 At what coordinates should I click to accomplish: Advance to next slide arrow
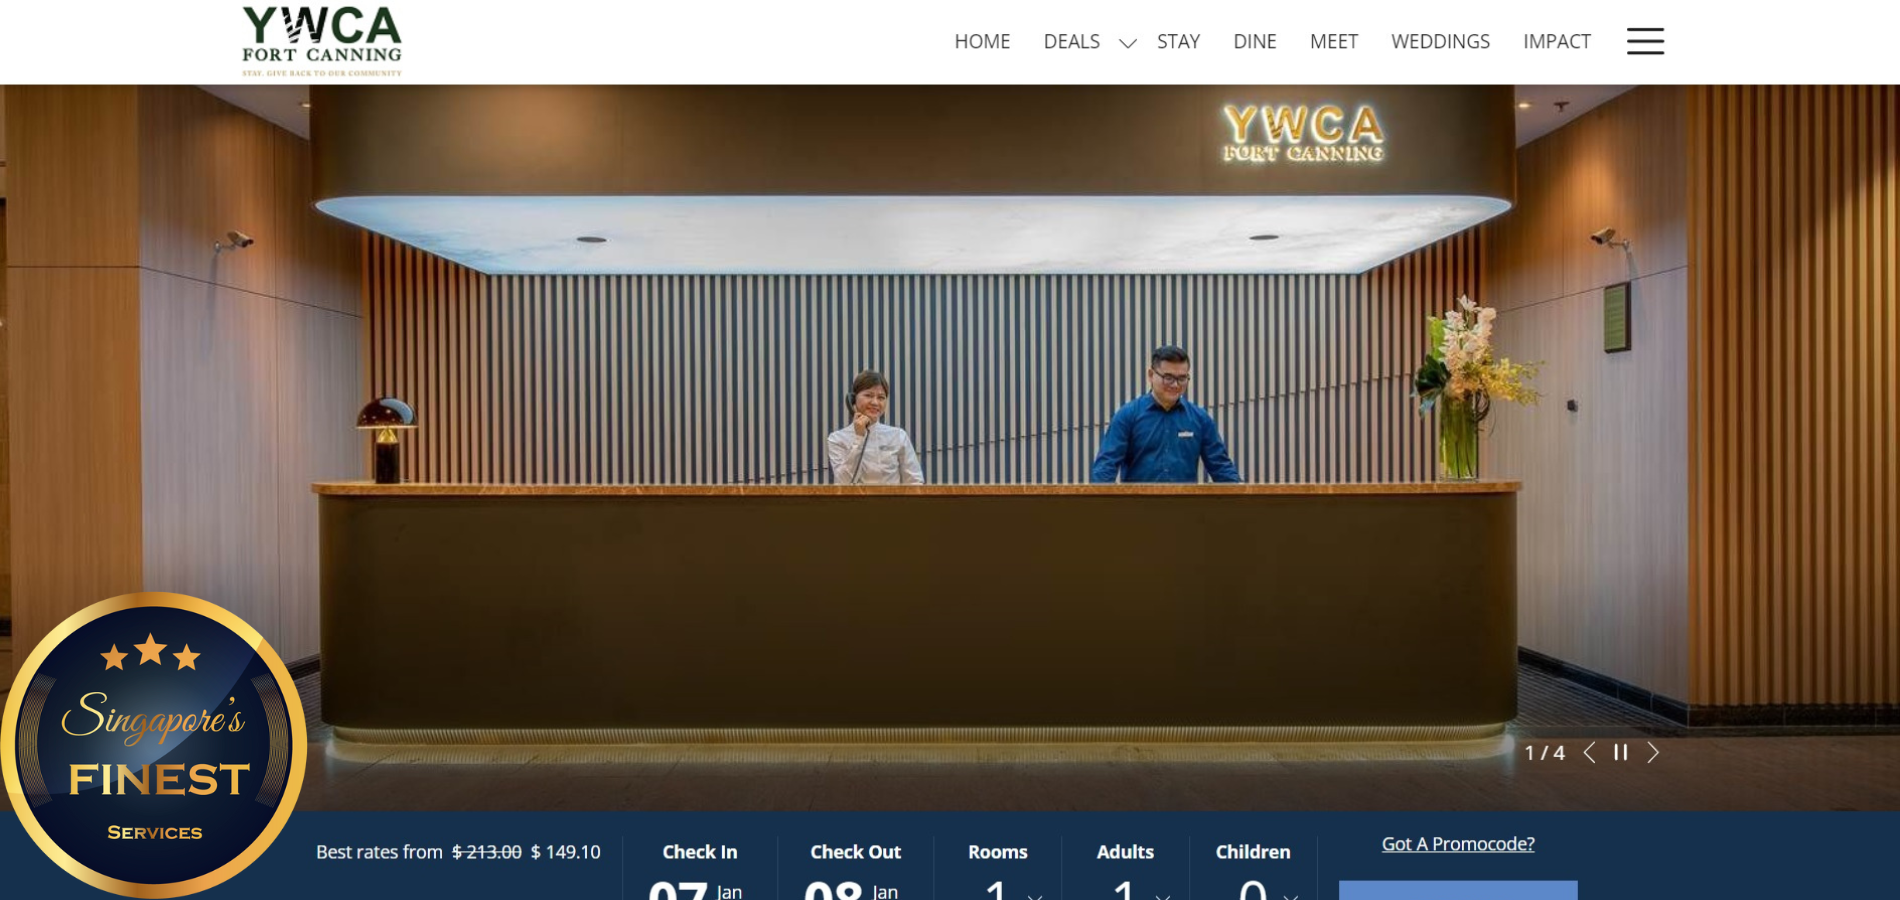click(x=1653, y=753)
